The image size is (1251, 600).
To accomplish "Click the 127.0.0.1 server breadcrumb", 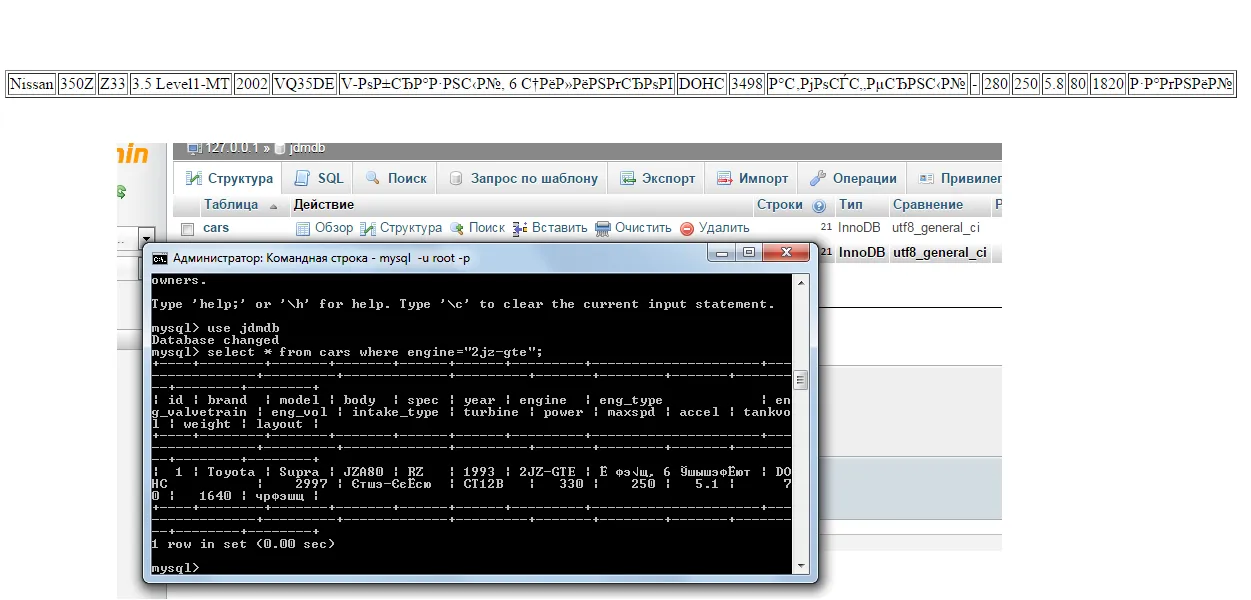I will [233, 148].
